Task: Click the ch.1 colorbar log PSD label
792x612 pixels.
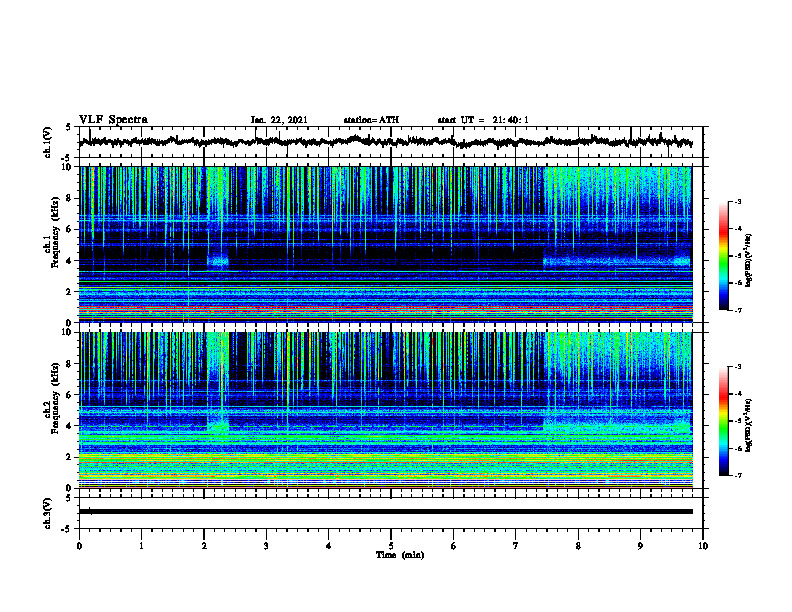Action: (x=749, y=260)
